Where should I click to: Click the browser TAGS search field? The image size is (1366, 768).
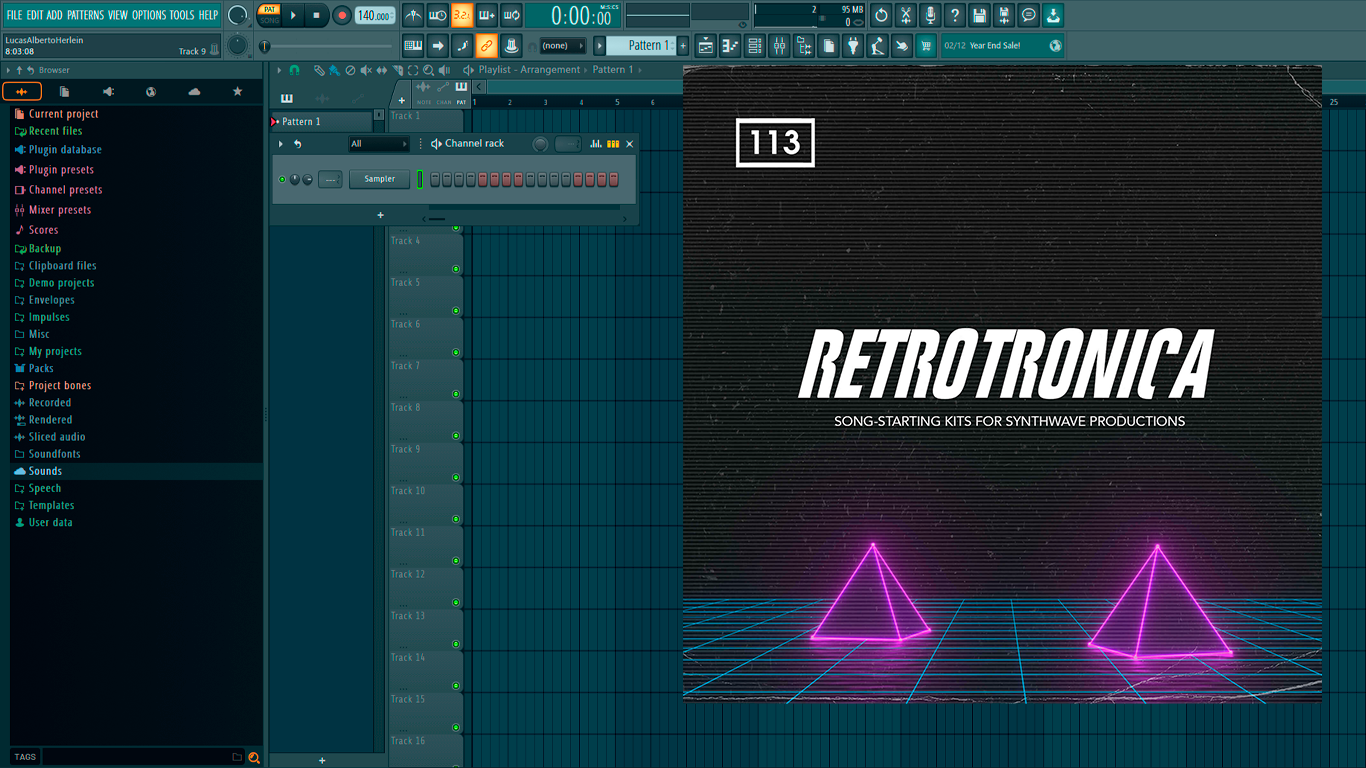pyautogui.click(x=135, y=757)
